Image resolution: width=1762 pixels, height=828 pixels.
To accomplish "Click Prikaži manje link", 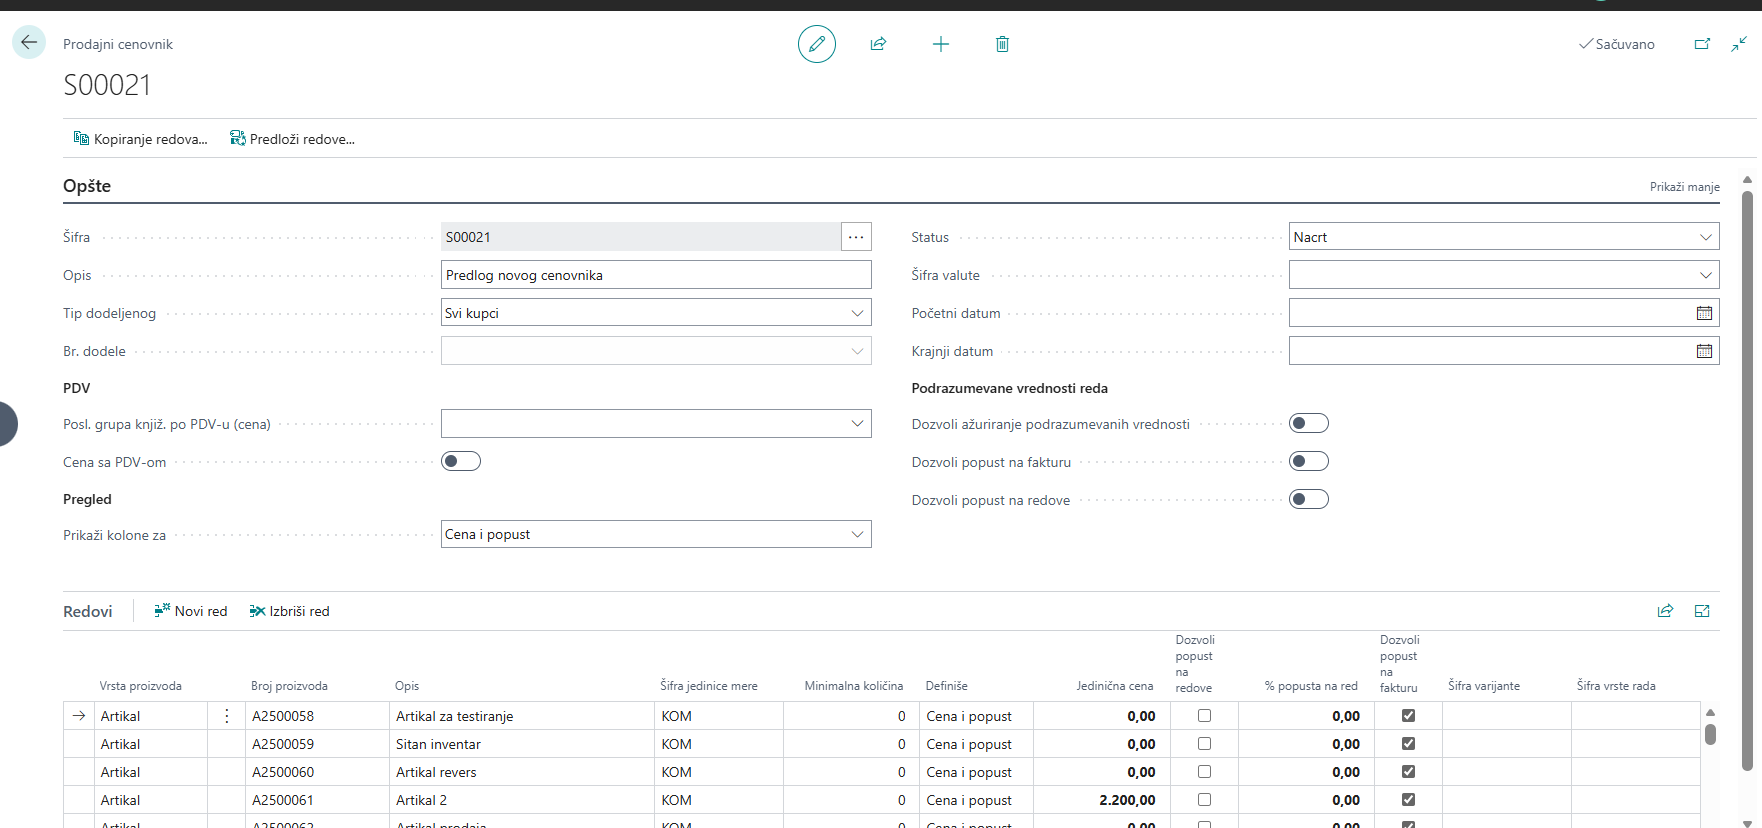I will 1684,187.
